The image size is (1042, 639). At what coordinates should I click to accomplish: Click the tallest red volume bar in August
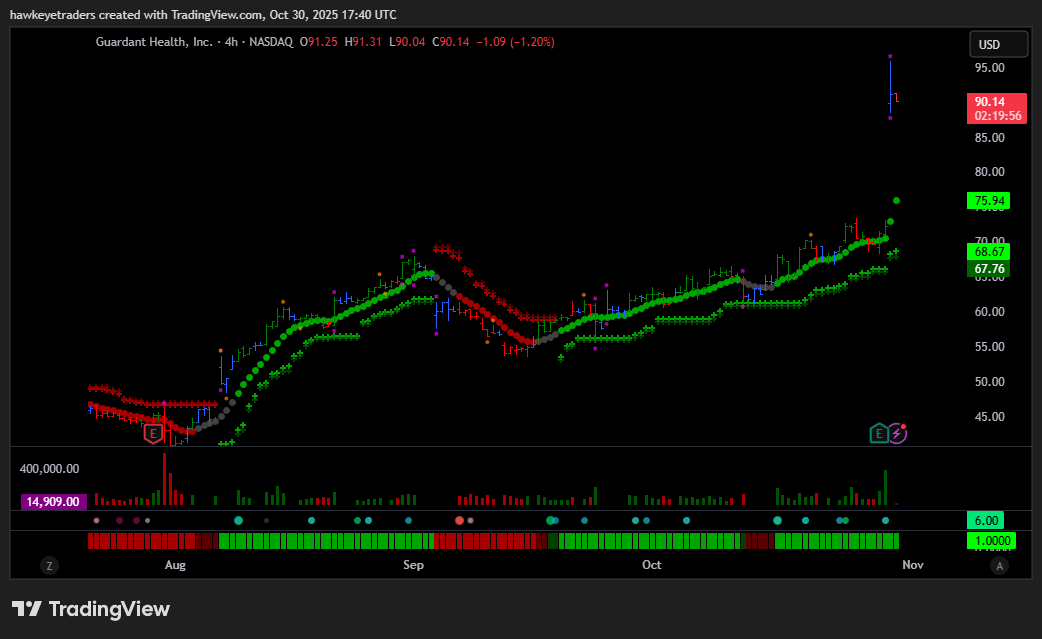pos(164,479)
